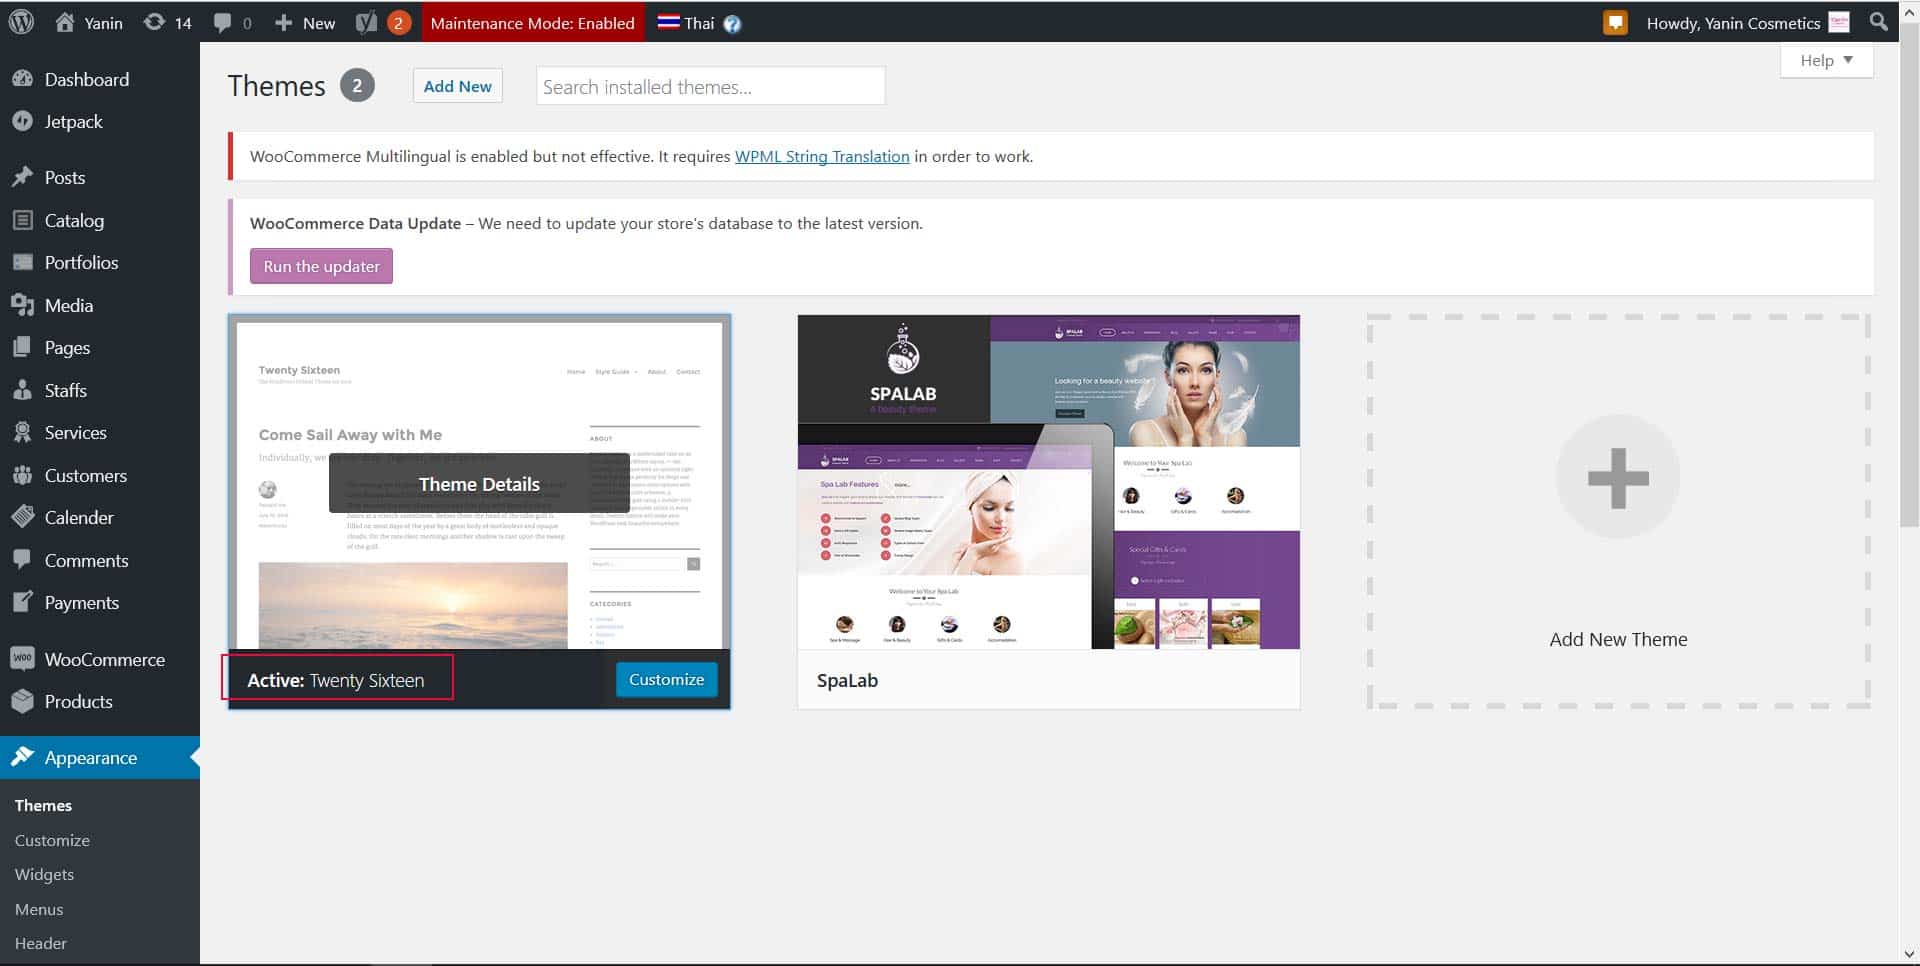Click the Services icon in sidebar
The width and height of the screenshot is (1920, 966).
point(22,432)
